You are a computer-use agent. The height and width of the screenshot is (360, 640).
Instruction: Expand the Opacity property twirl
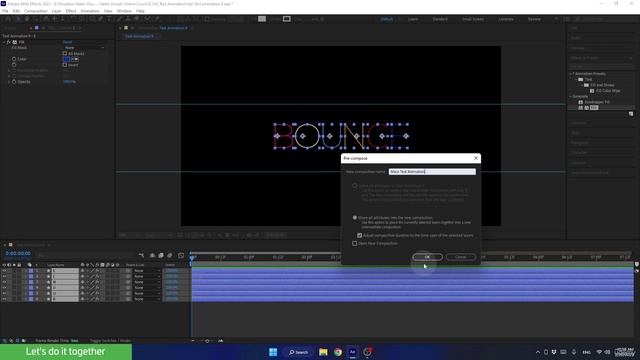(x=9, y=82)
